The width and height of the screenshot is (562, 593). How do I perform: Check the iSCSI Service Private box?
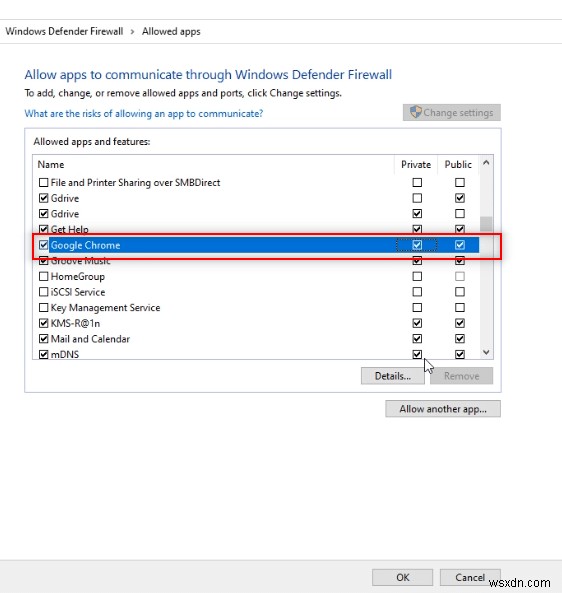click(417, 292)
